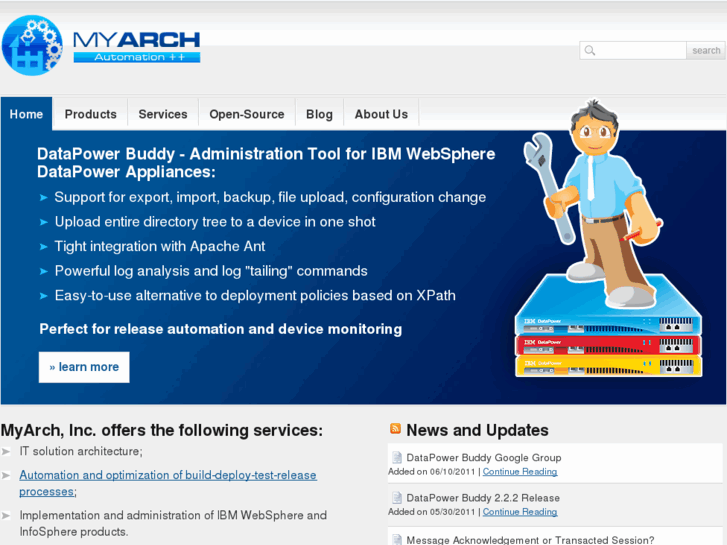Viewport: 727px width, 545px height.
Task: Click document icon beside Message Acknowledgement post
Action: point(397,539)
